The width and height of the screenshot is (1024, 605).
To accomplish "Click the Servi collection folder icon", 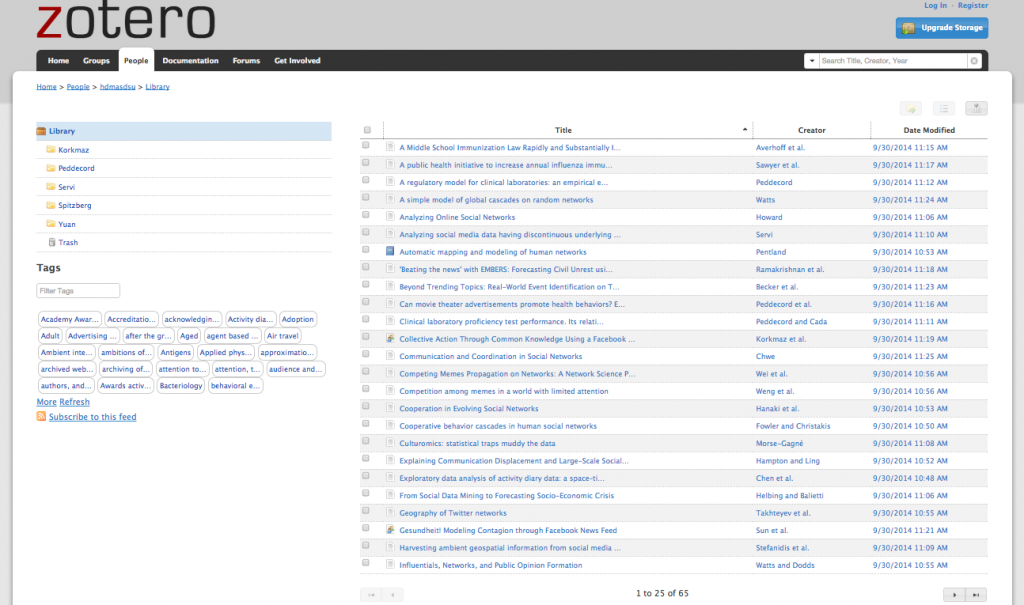I will (x=51, y=187).
